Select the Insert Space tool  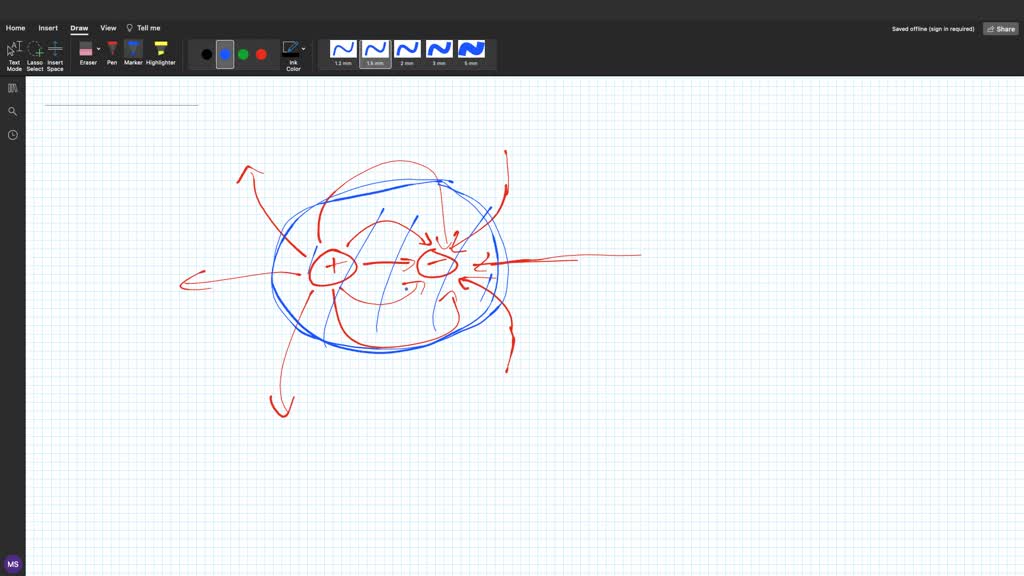(55, 48)
